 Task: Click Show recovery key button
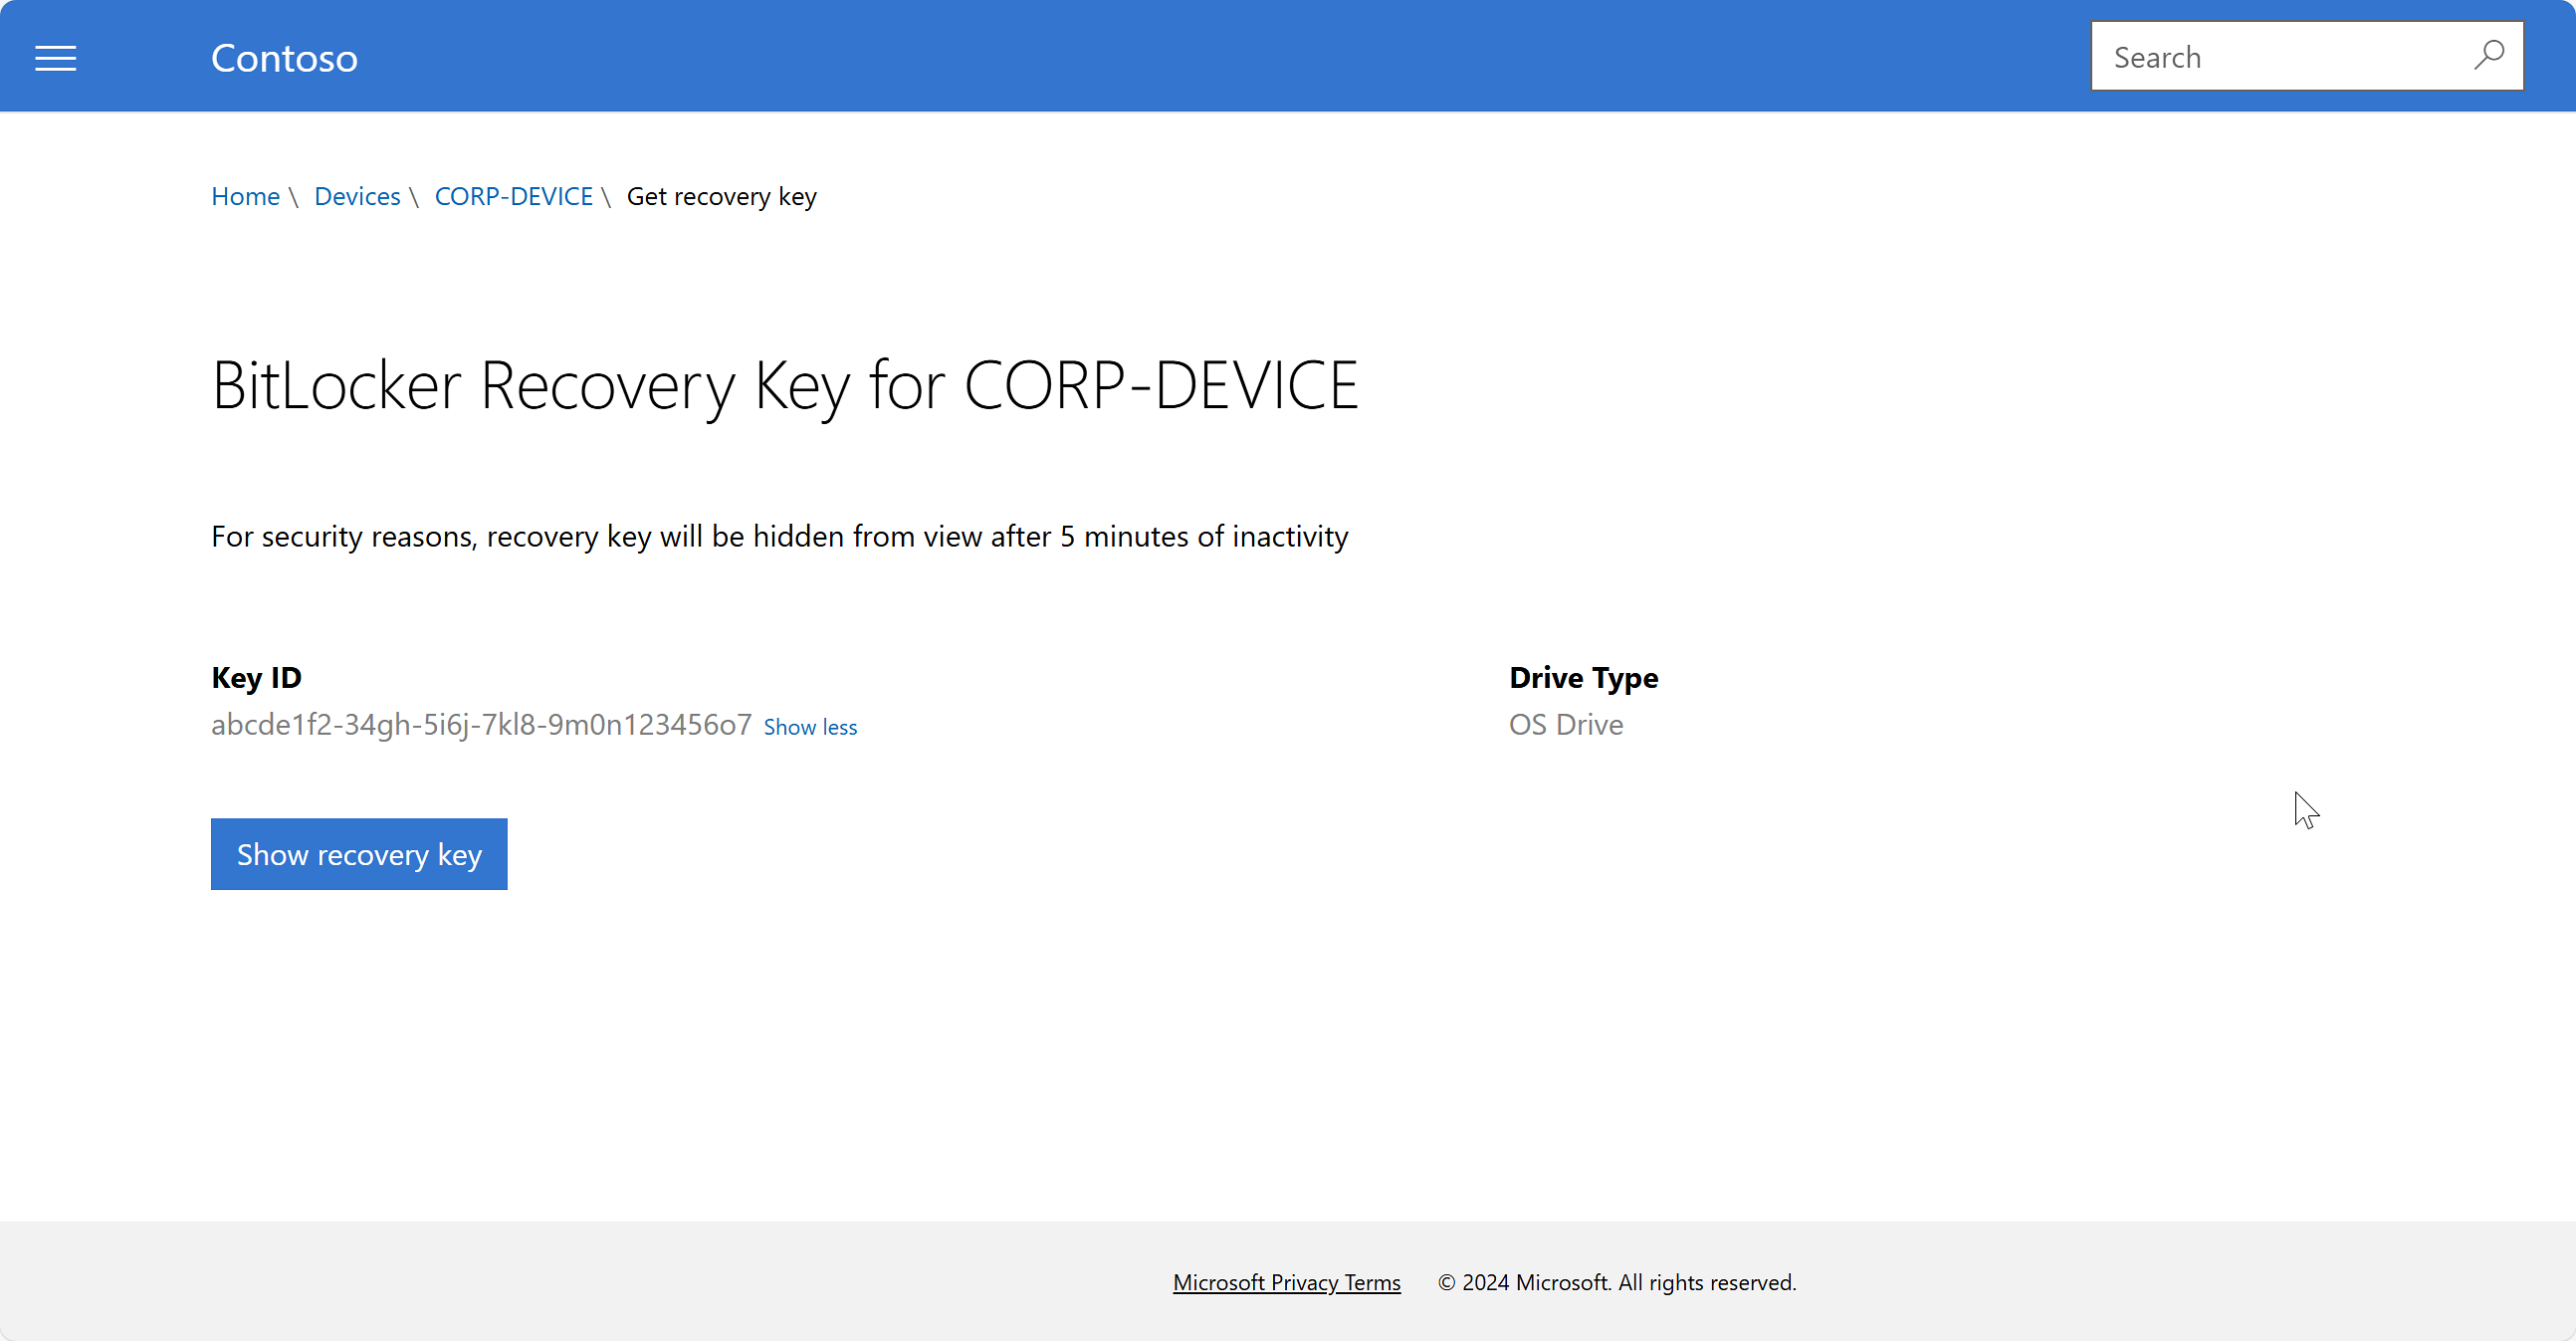(359, 853)
